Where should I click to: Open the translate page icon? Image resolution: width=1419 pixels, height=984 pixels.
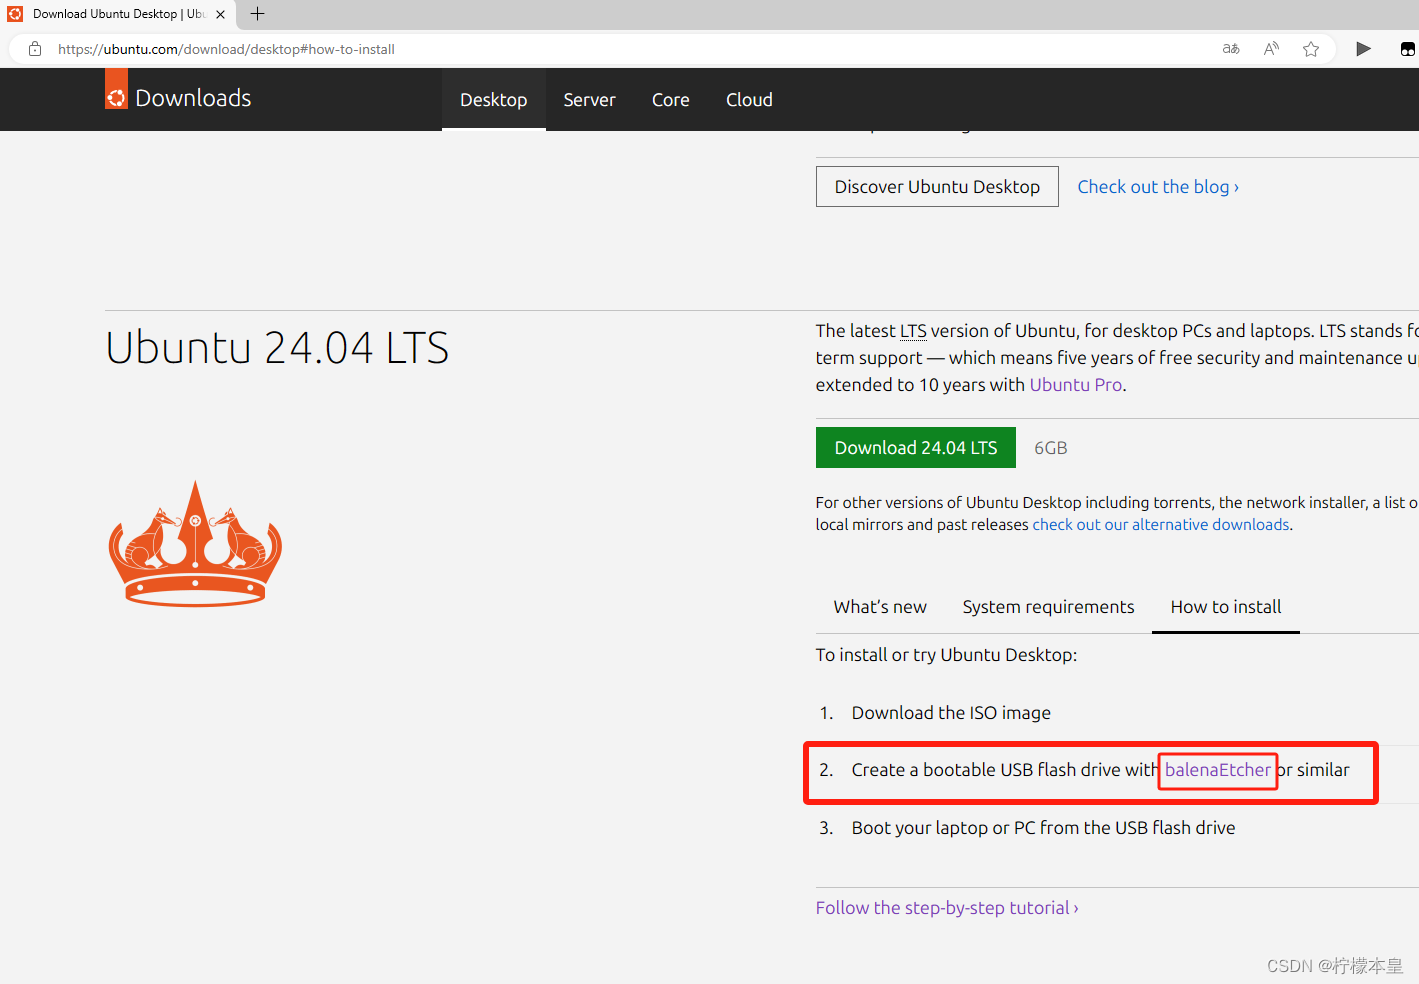tap(1230, 48)
